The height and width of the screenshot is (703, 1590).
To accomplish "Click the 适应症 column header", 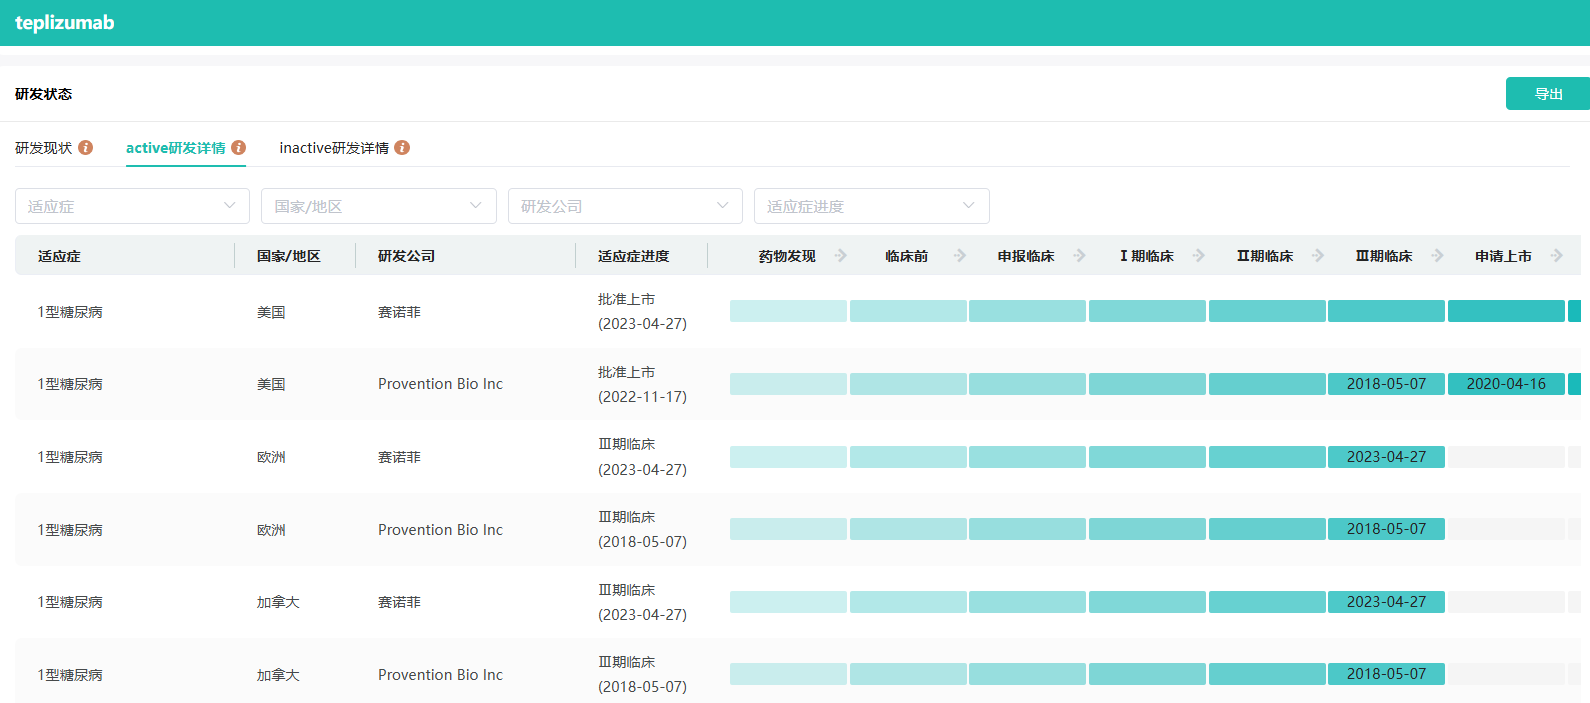I will click(x=59, y=256).
